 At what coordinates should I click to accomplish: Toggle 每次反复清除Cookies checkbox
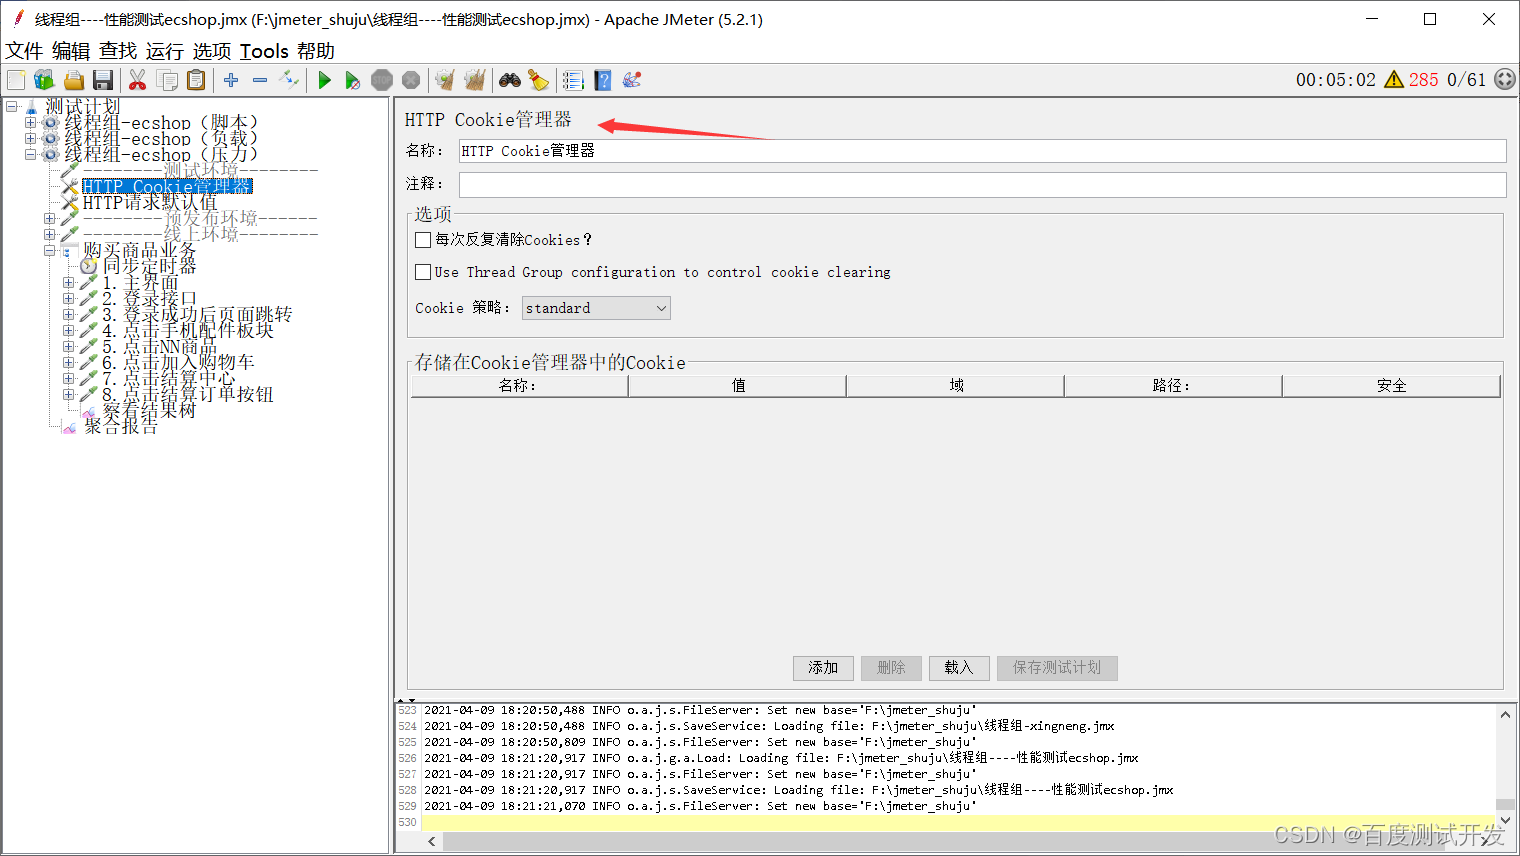[x=423, y=240]
